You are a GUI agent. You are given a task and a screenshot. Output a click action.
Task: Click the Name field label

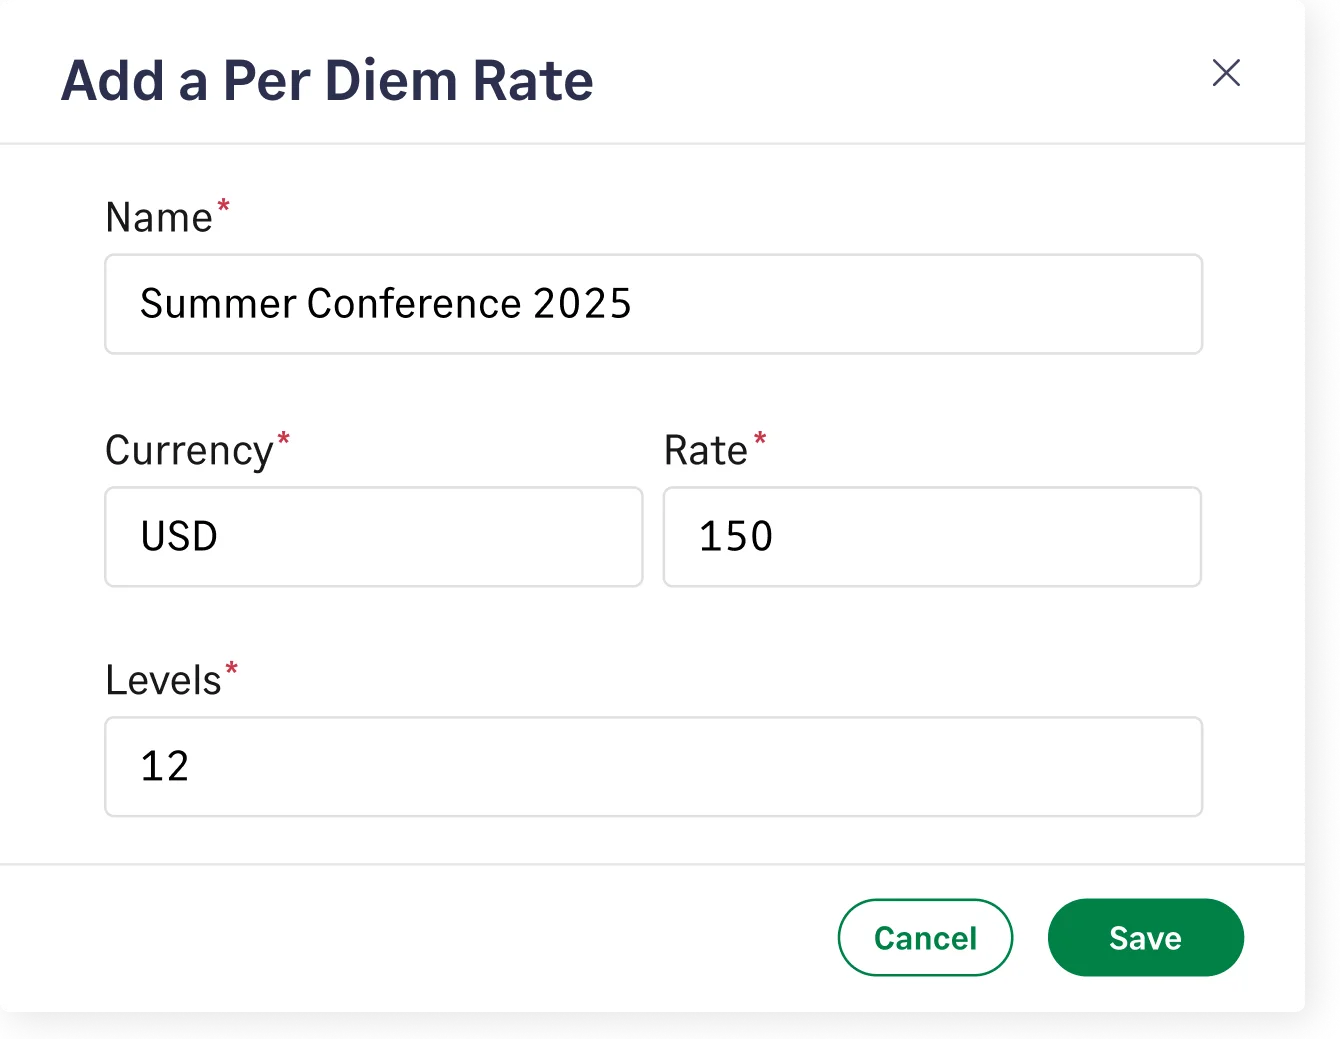click(x=159, y=218)
